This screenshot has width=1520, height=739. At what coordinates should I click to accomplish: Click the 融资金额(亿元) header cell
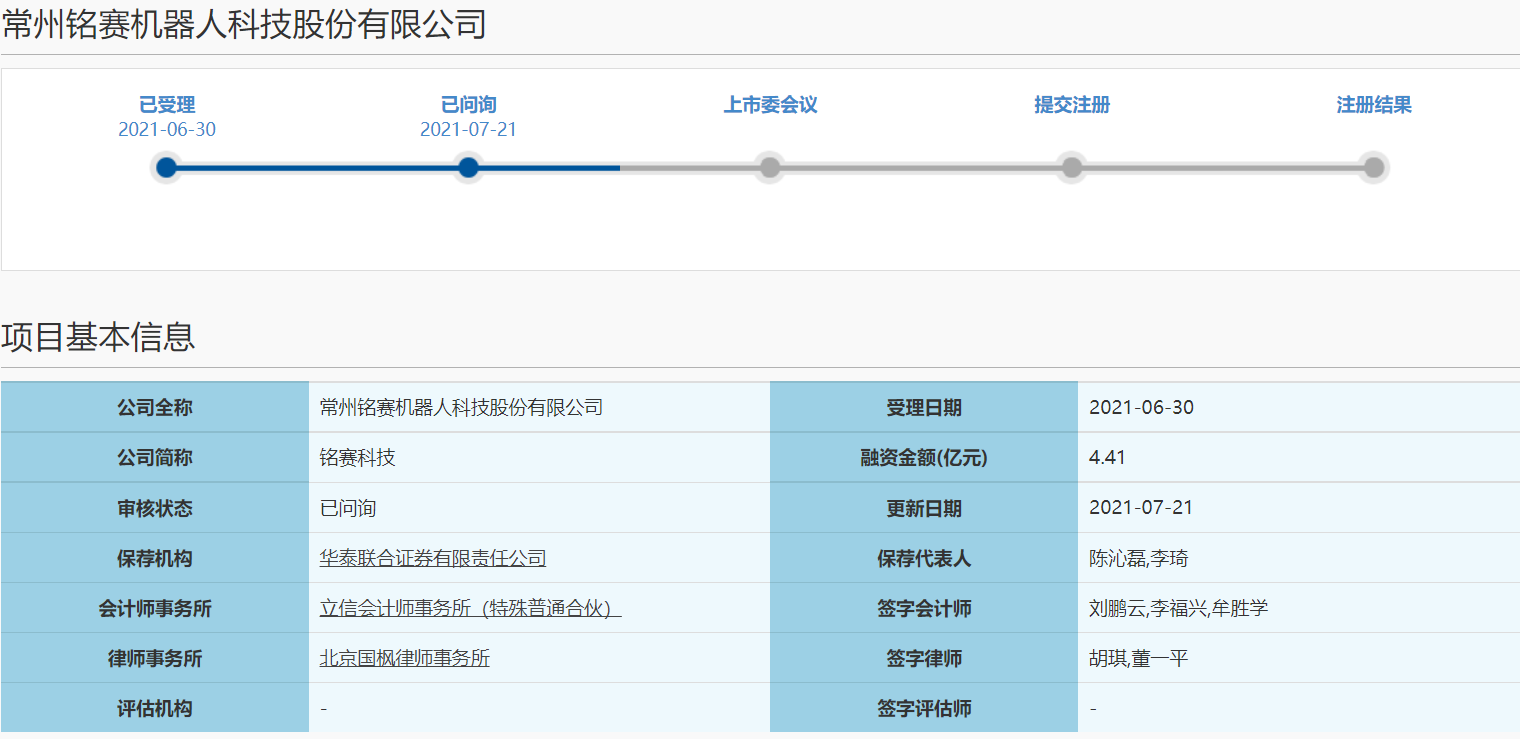(x=924, y=458)
